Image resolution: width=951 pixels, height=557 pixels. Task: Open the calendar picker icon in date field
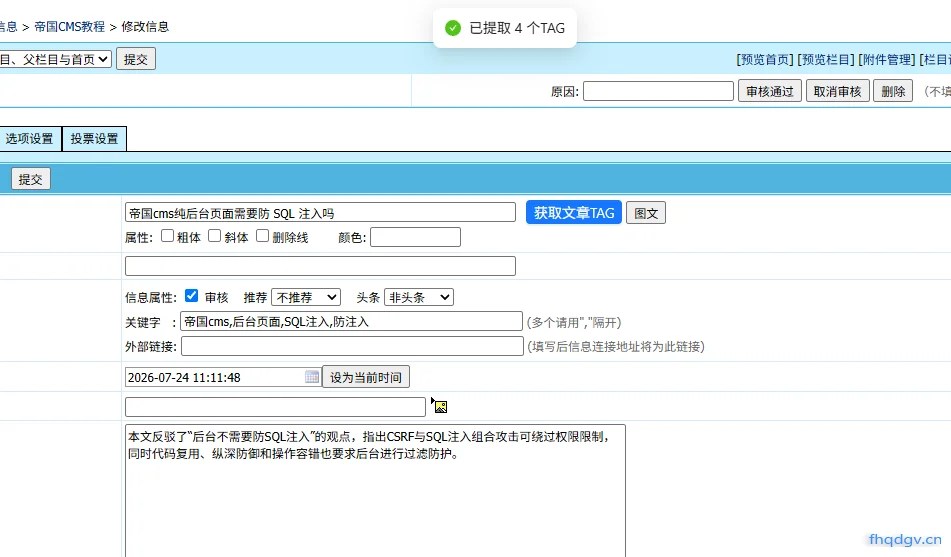(x=312, y=377)
